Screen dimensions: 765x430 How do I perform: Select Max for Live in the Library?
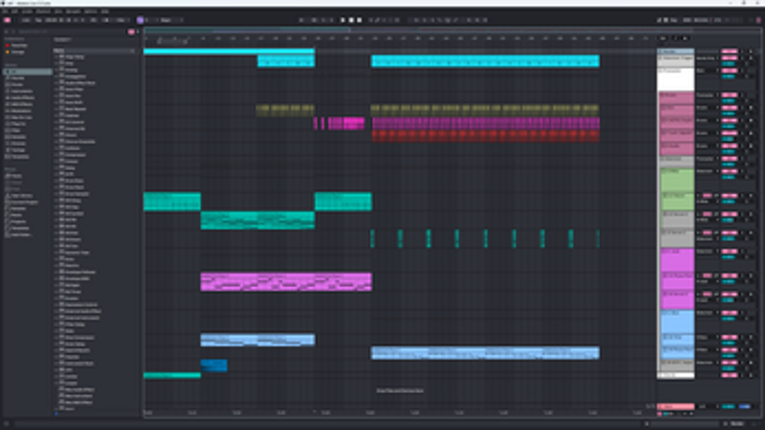click(21, 118)
